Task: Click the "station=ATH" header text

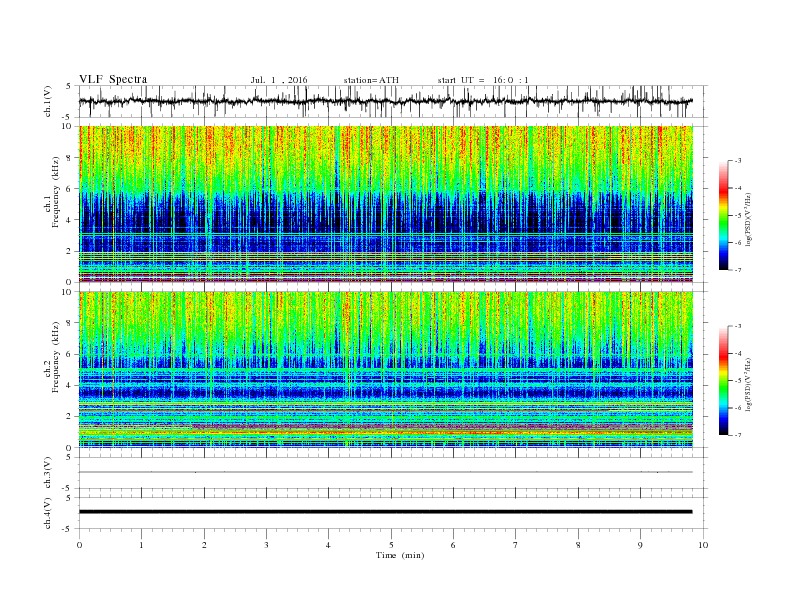Action: pos(371,80)
